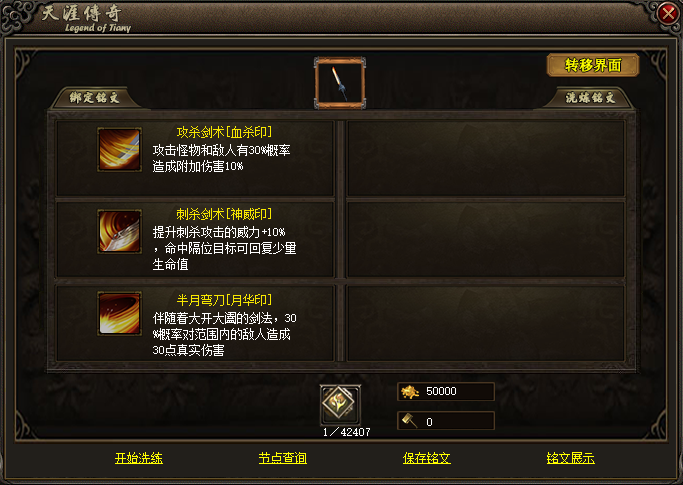This screenshot has width=683, height=485.
Task: Select the 半月弯刀[月华印] inscription title
Action: tap(224, 300)
